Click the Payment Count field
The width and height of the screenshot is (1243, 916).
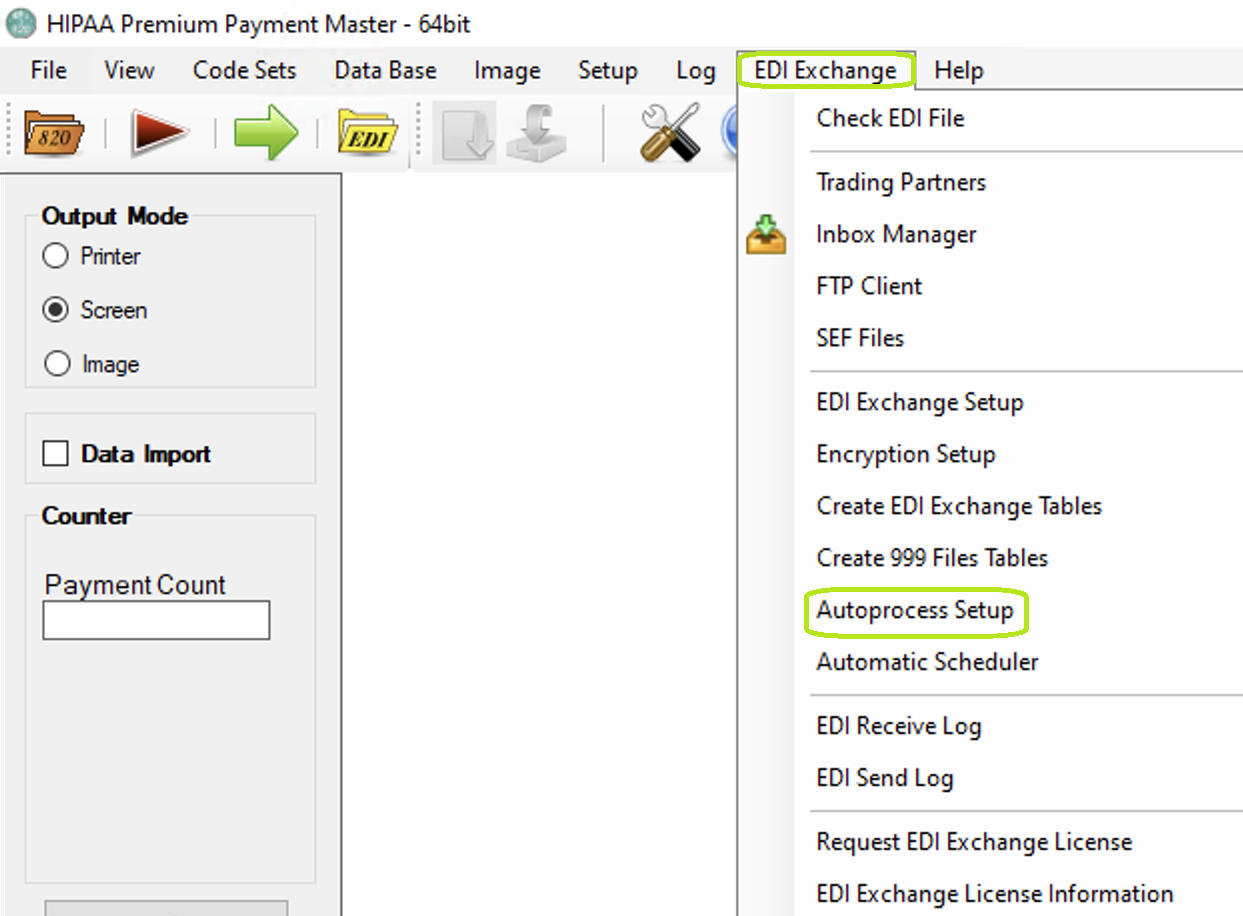[156, 620]
